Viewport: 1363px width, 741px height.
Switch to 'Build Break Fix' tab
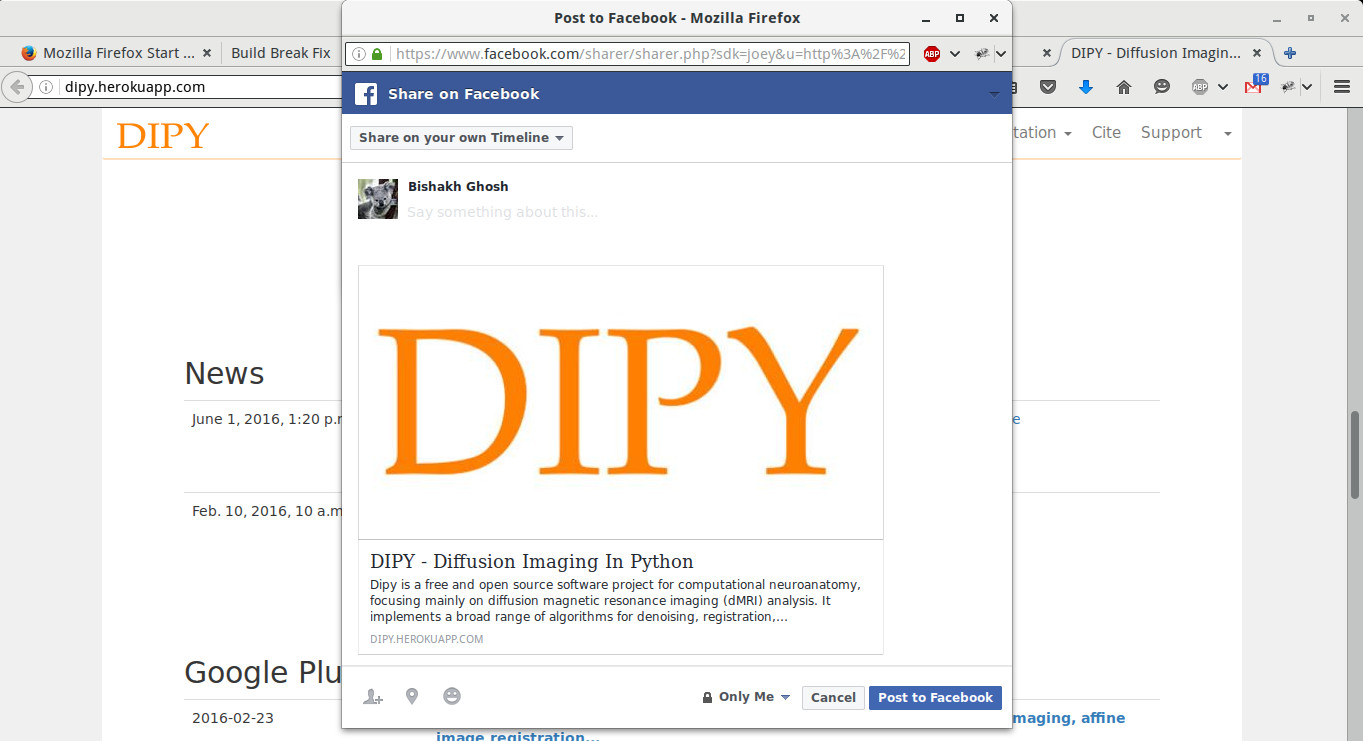pos(281,53)
